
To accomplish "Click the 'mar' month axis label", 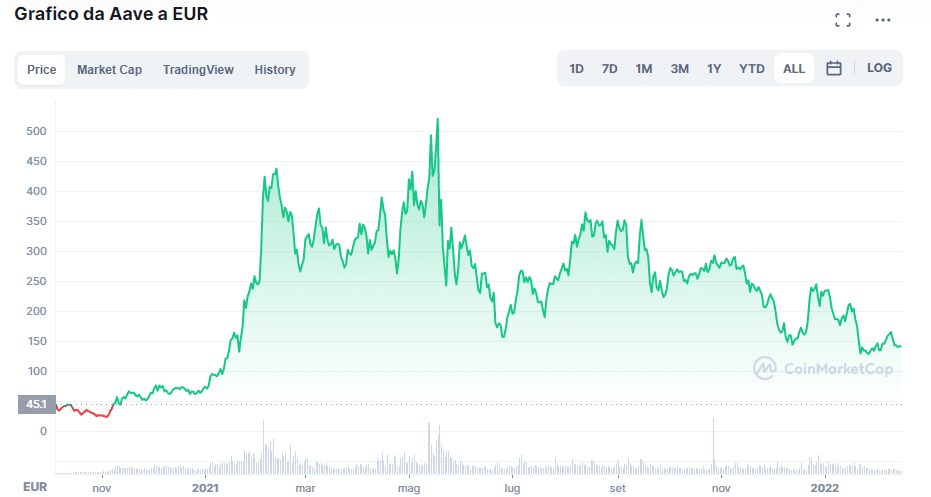I will tap(305, 488).
